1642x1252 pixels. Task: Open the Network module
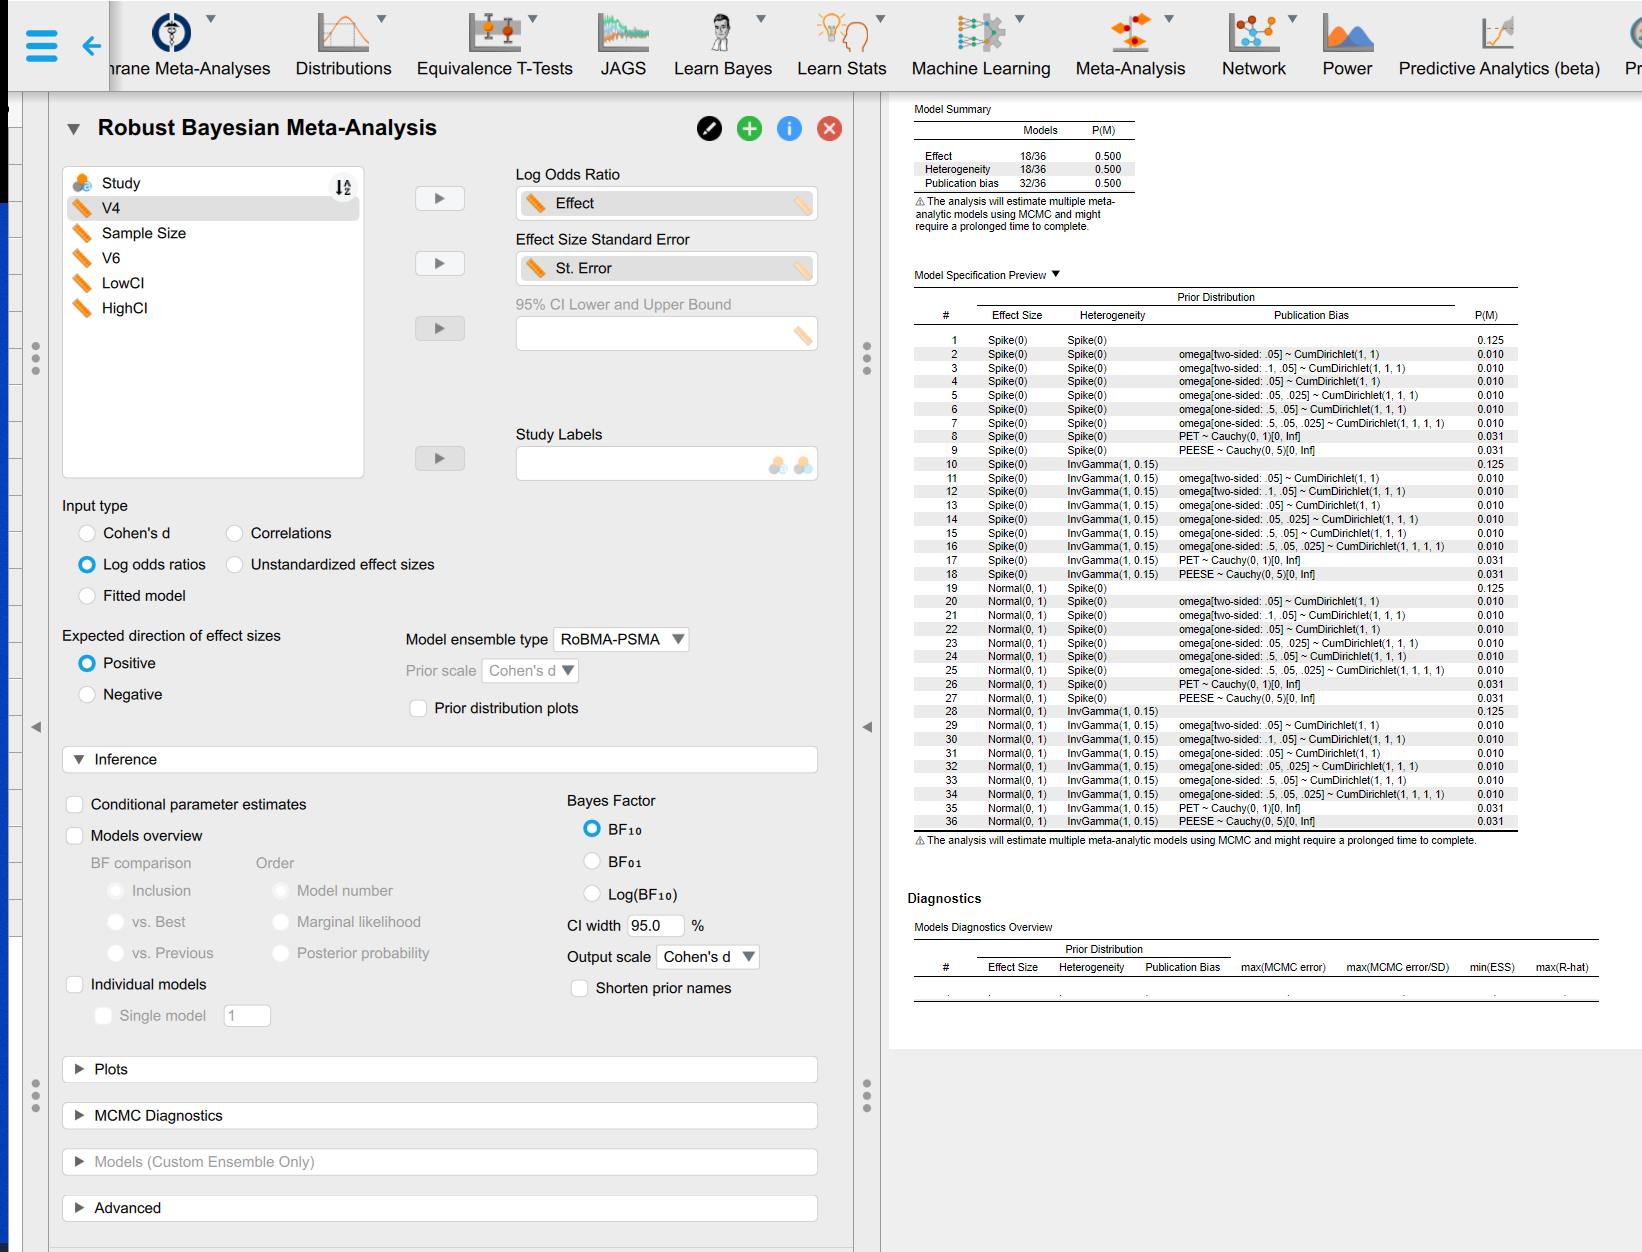pos(1253,45)
